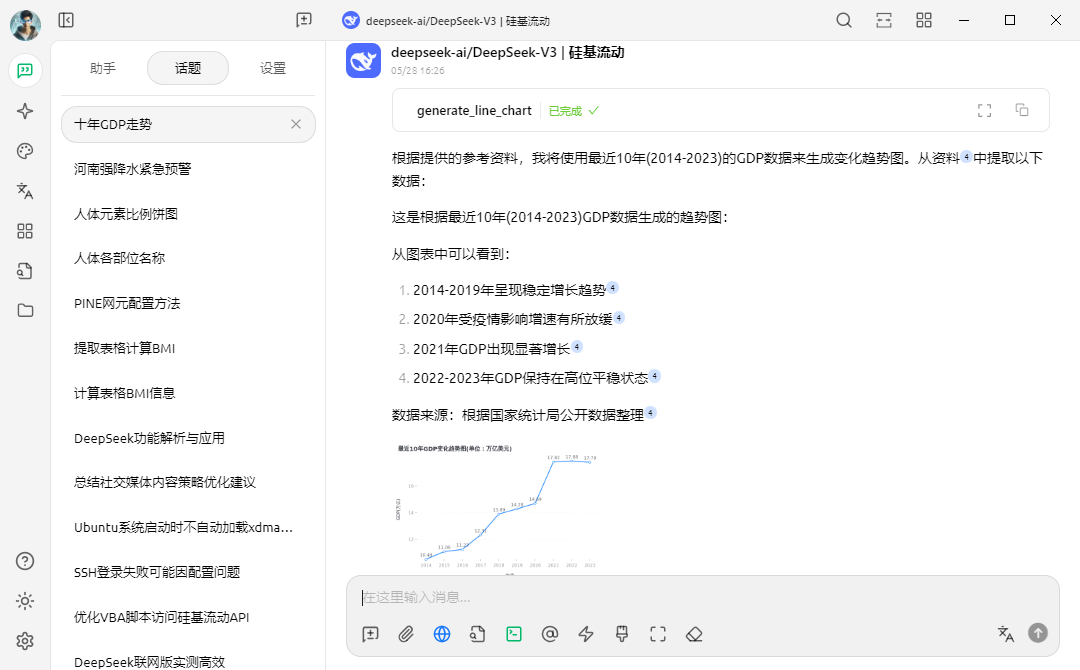Click citation after 2014-2019年呈现稳定增长趋势

(x=612, y=288)
